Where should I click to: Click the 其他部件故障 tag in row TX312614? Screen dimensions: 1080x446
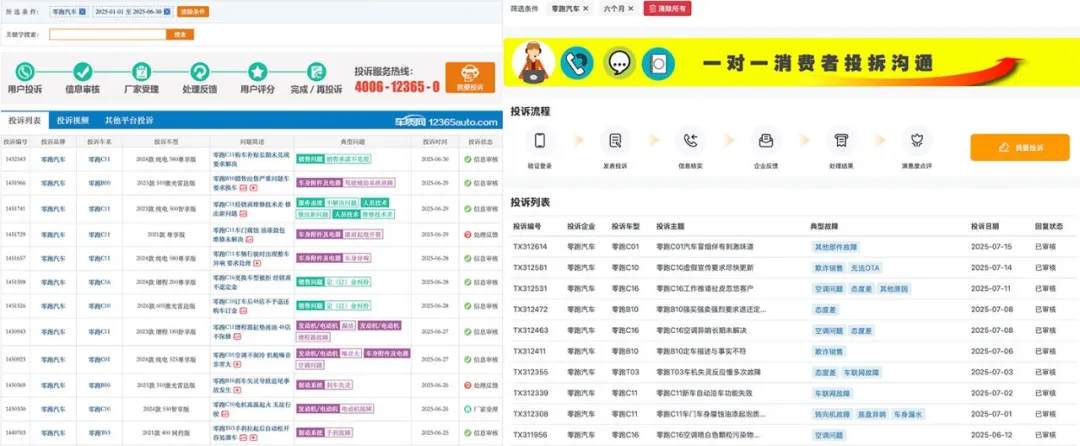click(x=835, y=246)
